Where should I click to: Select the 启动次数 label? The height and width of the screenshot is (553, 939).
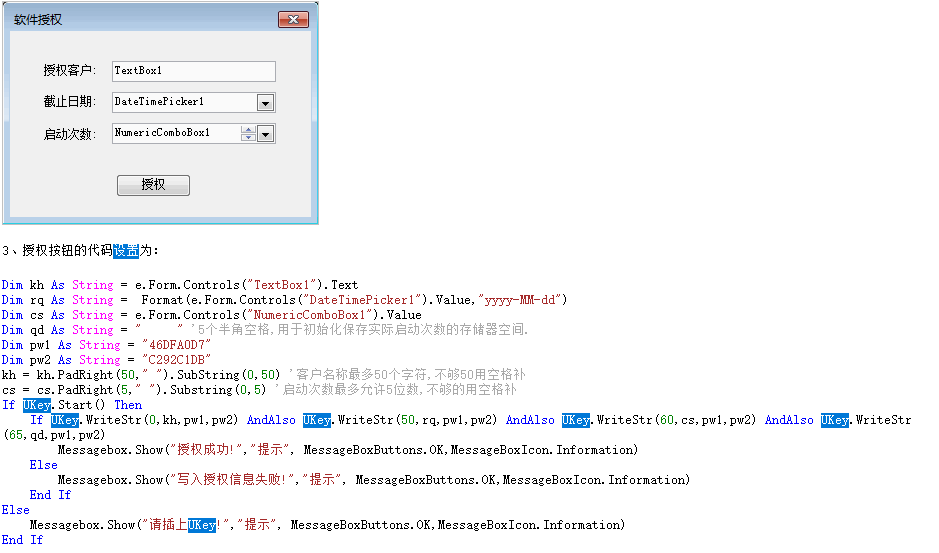tap(69, 134)
